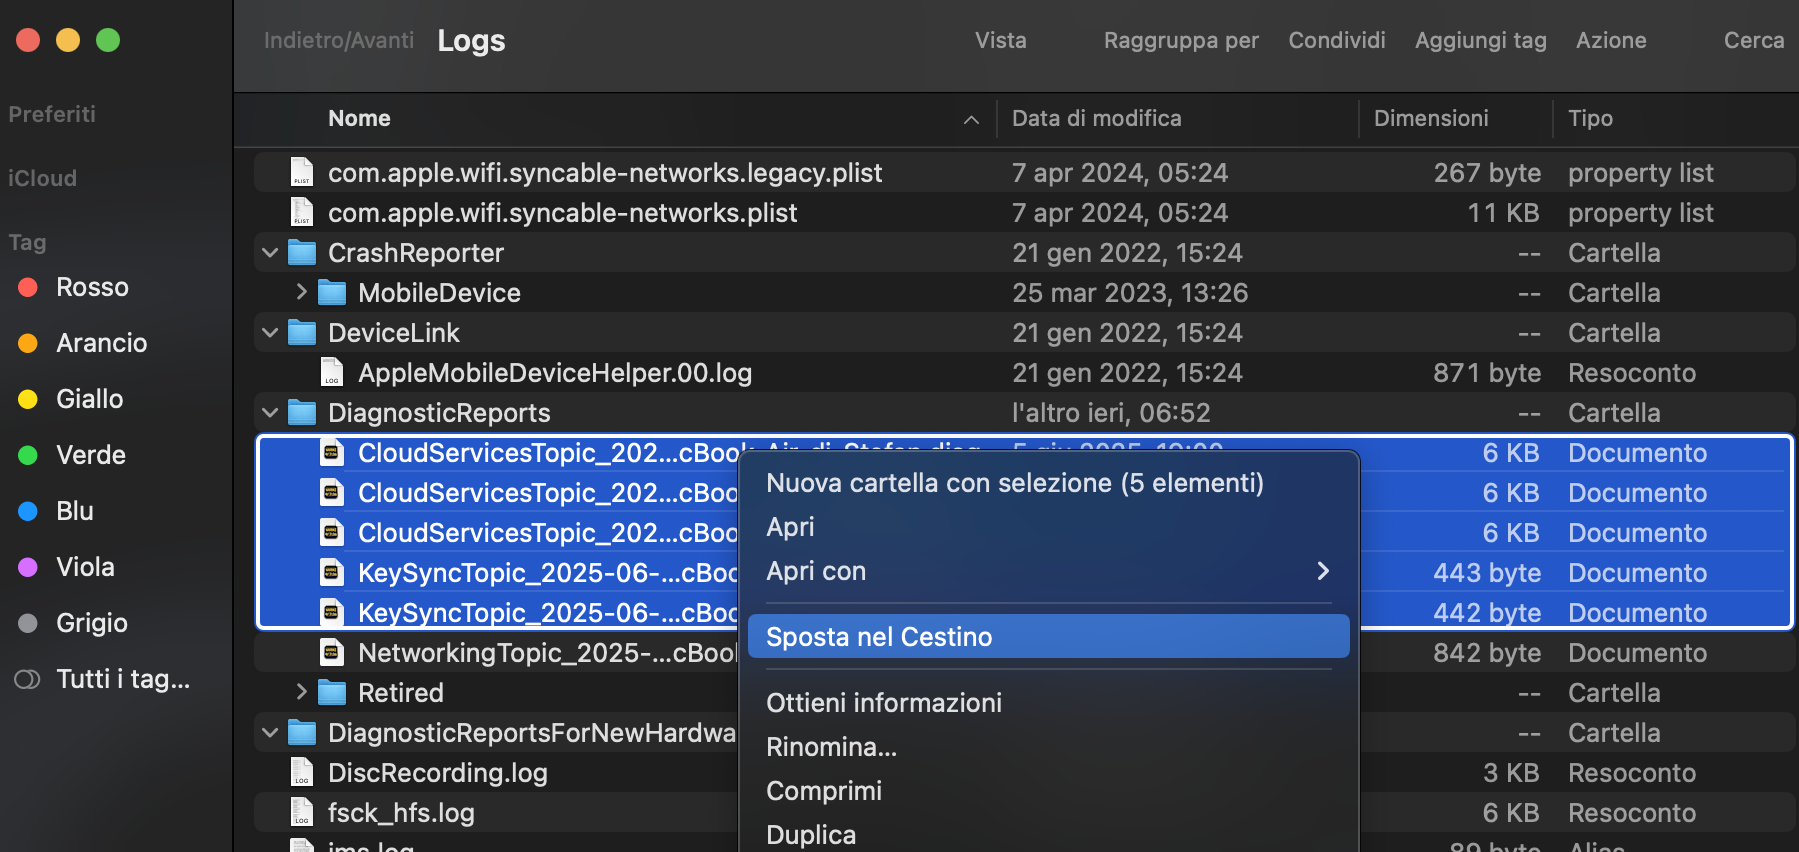Select the Verde tag color dot
The height and width of the screenshot is (852, 1799).
27,454
